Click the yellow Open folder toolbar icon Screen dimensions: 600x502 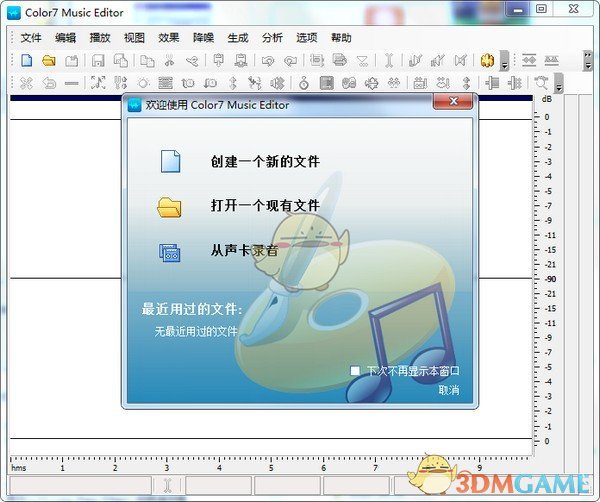[x=49, y=60]
